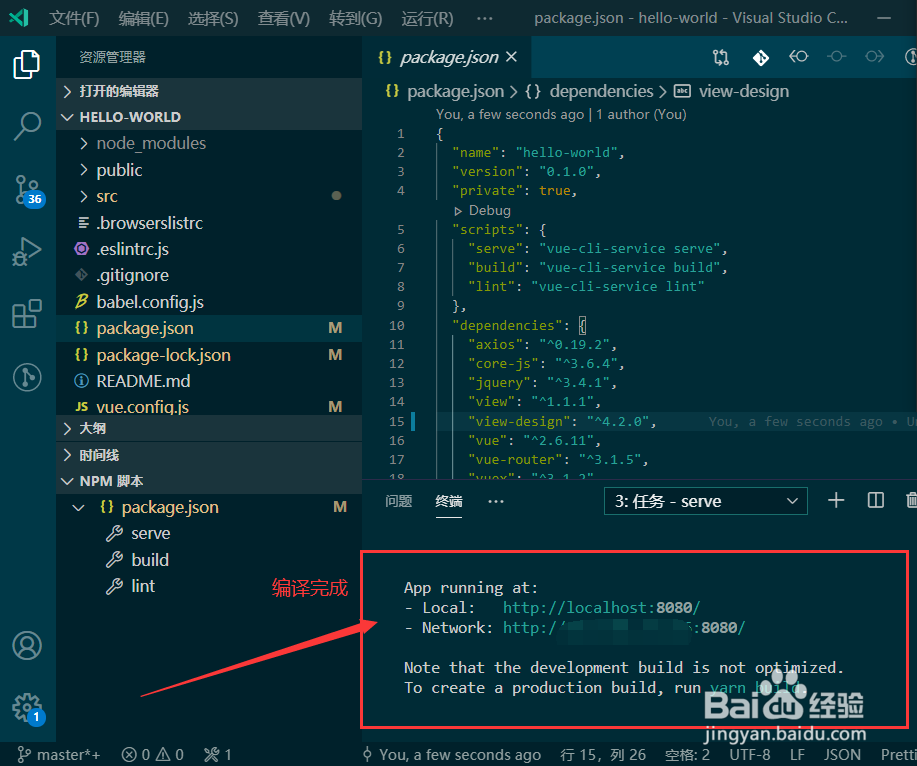Kill terminal with trash icon
The height and width of the screenshot is (766, 917).
pos(911,501)
